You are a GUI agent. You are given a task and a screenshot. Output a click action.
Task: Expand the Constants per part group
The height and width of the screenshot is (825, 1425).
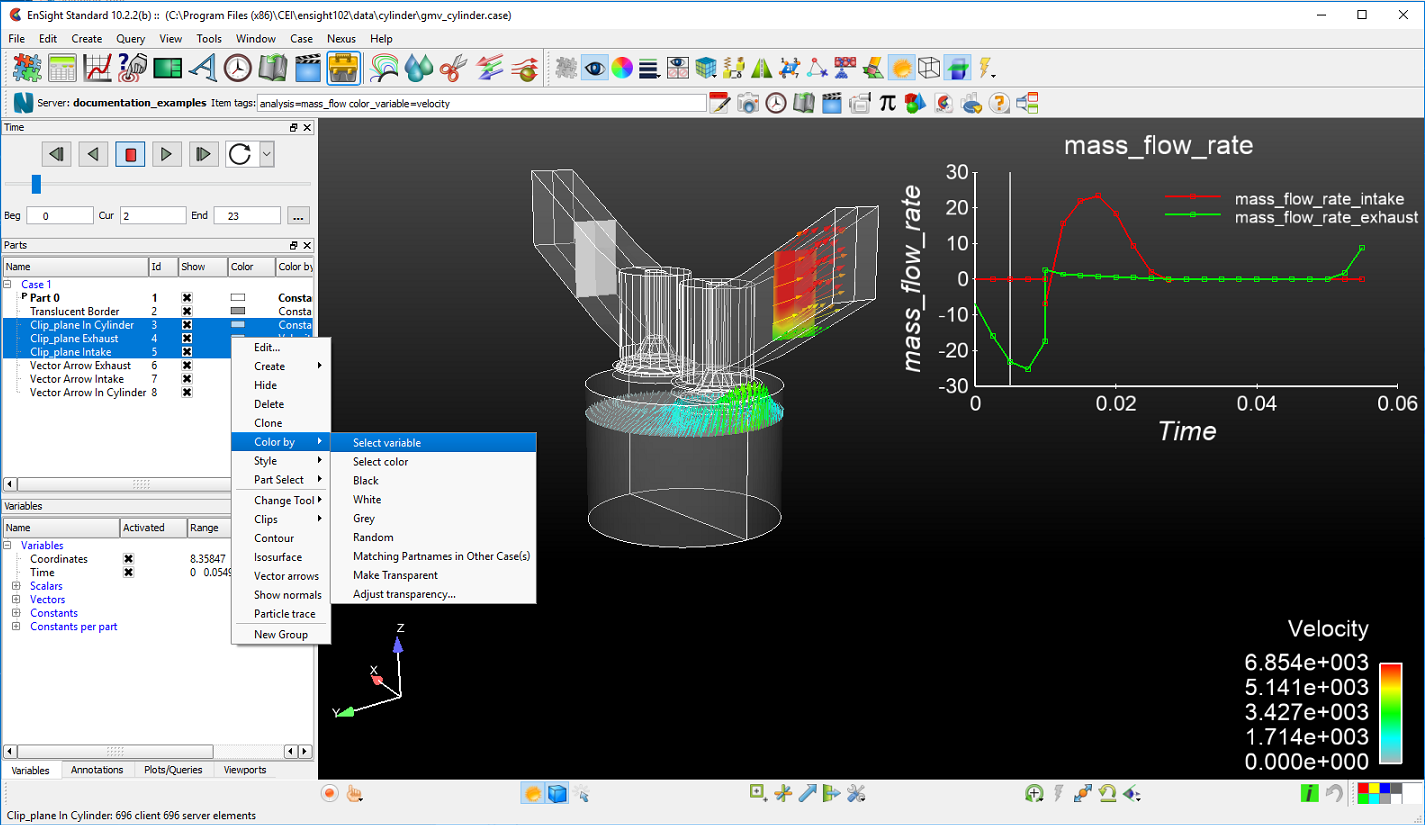[x=16, y=627]
